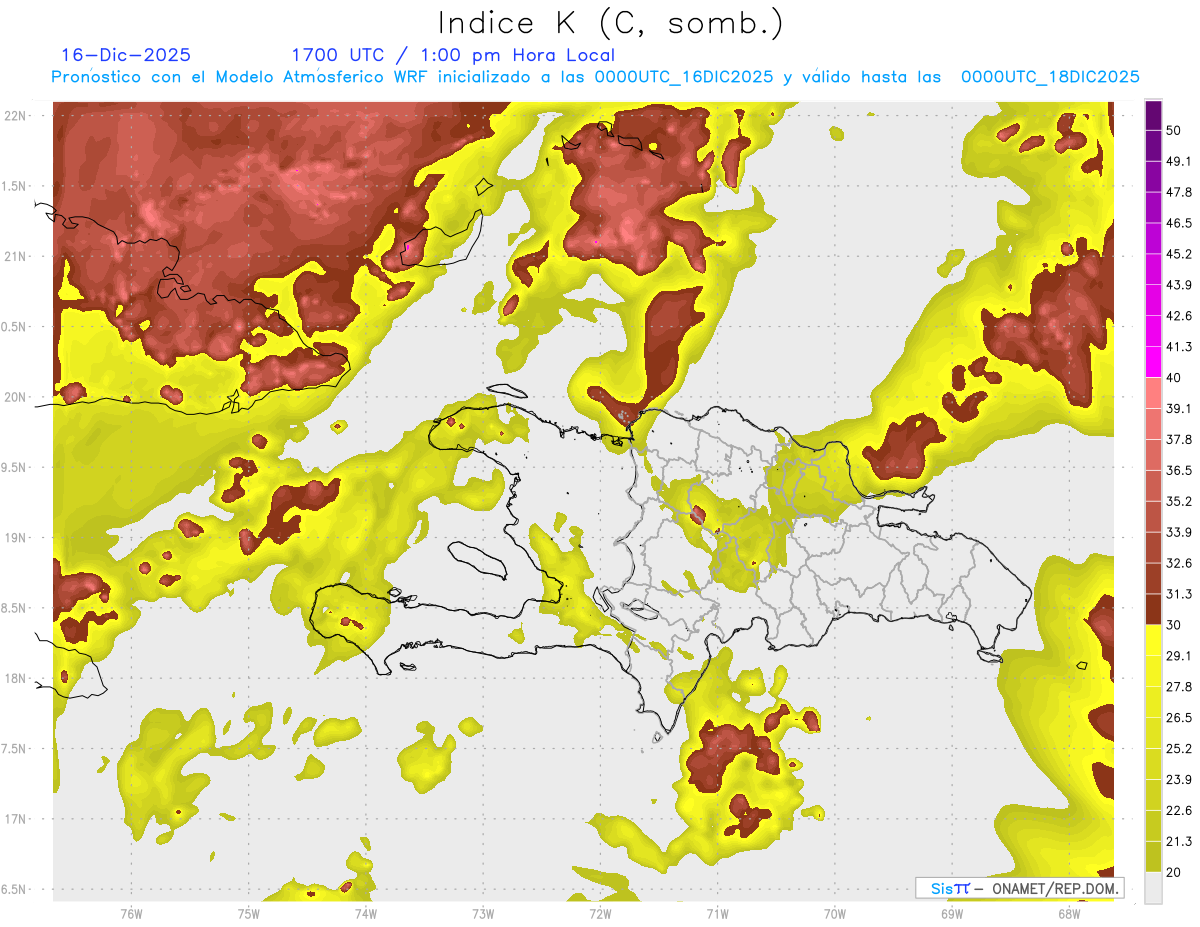1200x927 pixels.
Task: Click the '19N' latitude label
Action: pos(16,538)
